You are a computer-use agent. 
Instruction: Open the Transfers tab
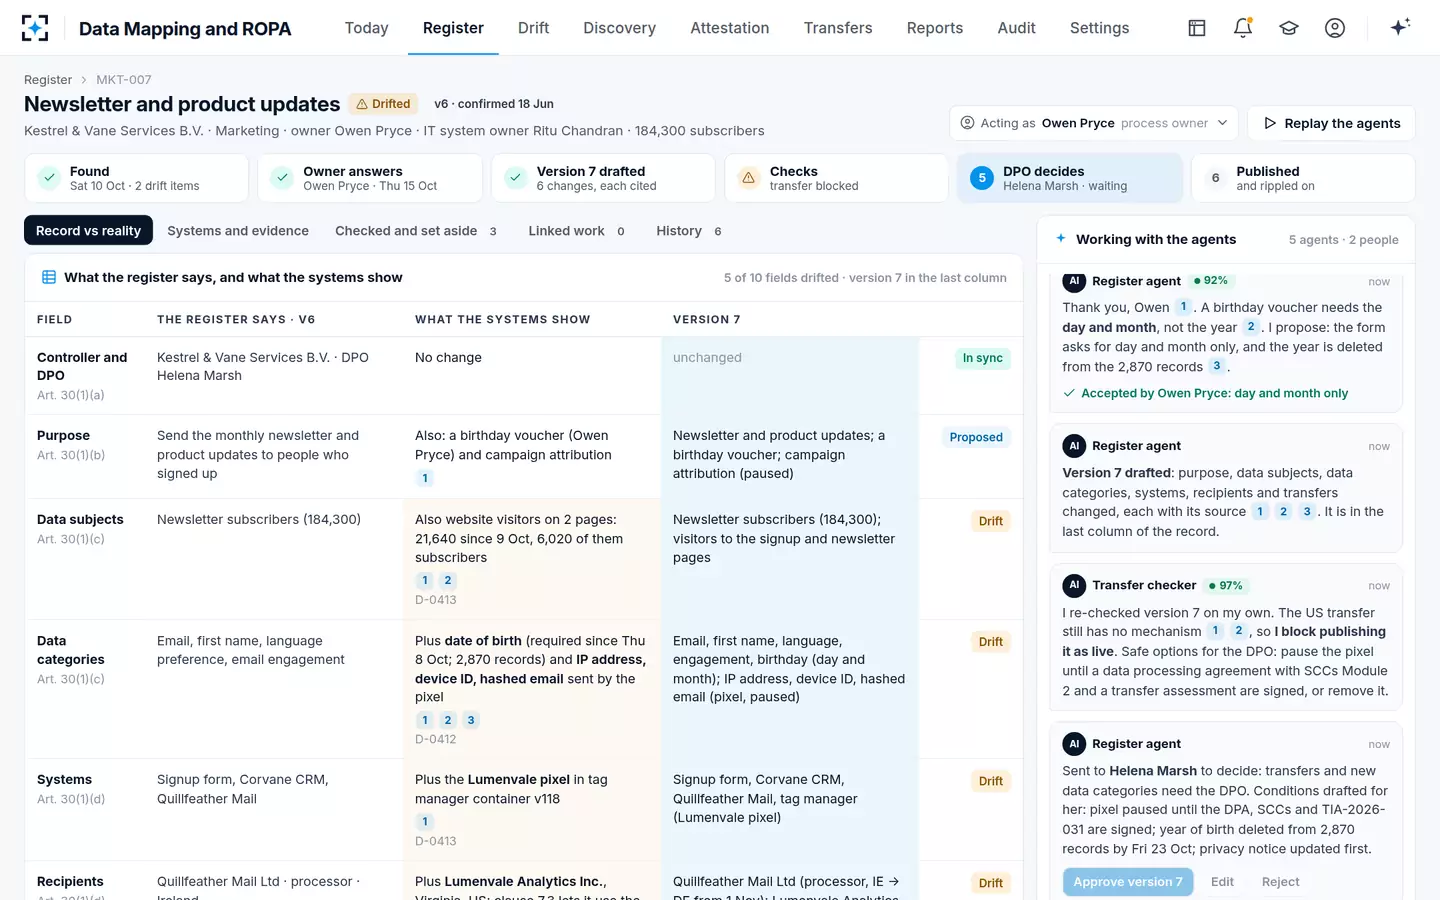point(838,28)
